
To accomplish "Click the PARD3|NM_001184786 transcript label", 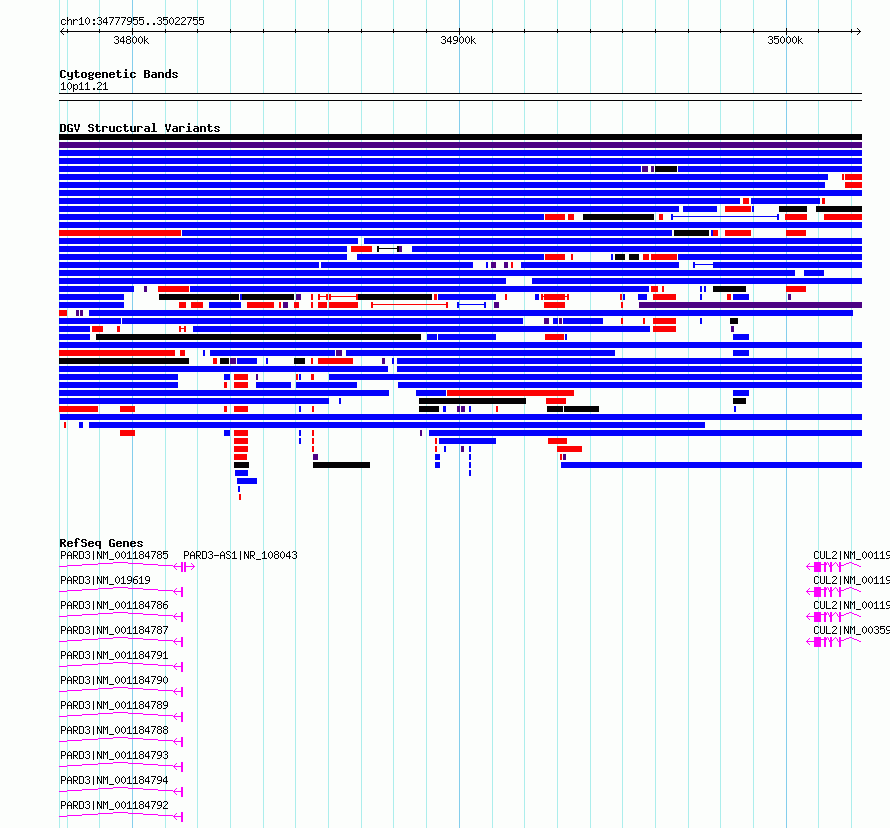I will coord(114,605).
